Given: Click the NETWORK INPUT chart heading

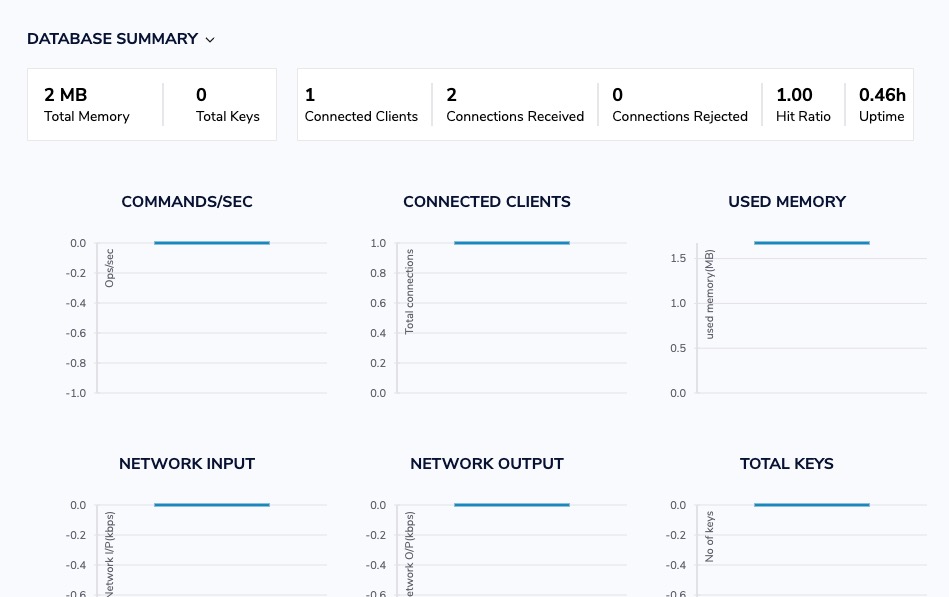Looking at the screenshot, I should pyautogui.click(x=186, y=464).
